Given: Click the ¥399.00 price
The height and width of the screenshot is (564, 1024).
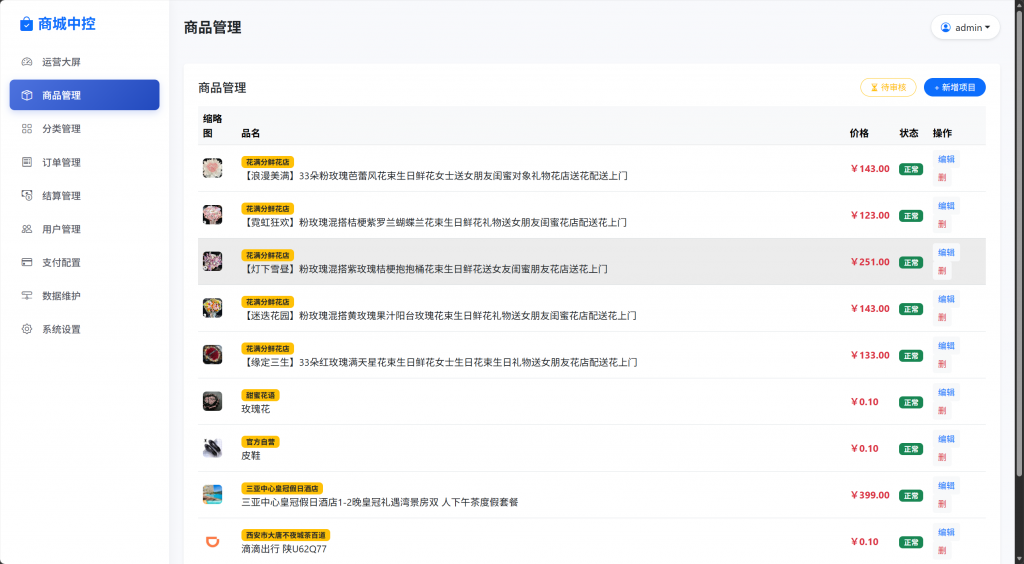Looking at the screenshot, I should click(870, 495).
